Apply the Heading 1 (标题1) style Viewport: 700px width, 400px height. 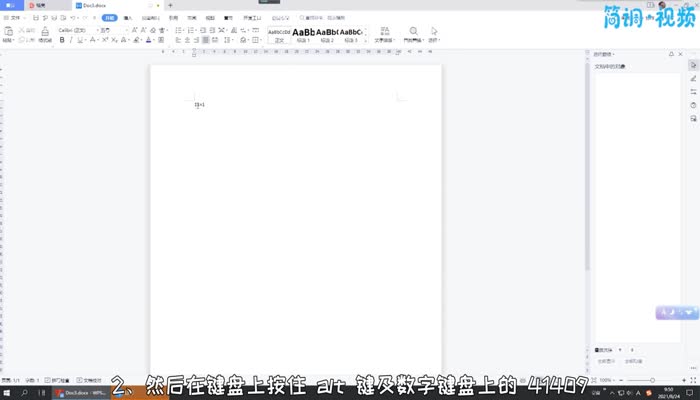(302, 34)
